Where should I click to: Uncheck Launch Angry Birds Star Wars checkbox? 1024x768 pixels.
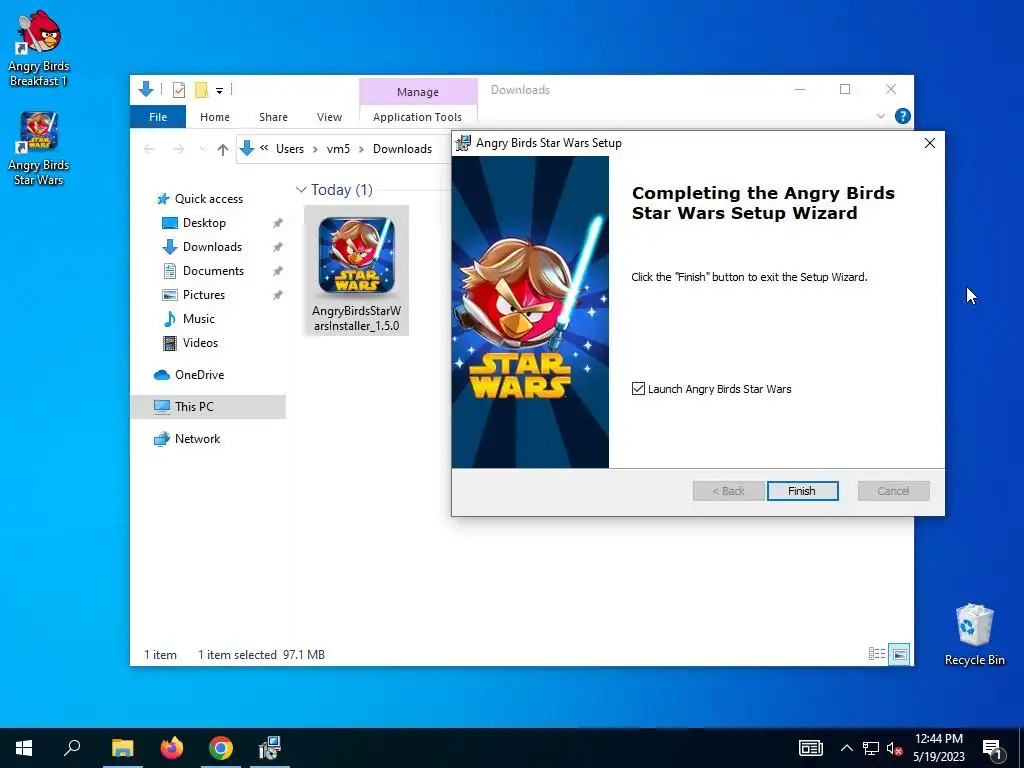coord(638,389)
